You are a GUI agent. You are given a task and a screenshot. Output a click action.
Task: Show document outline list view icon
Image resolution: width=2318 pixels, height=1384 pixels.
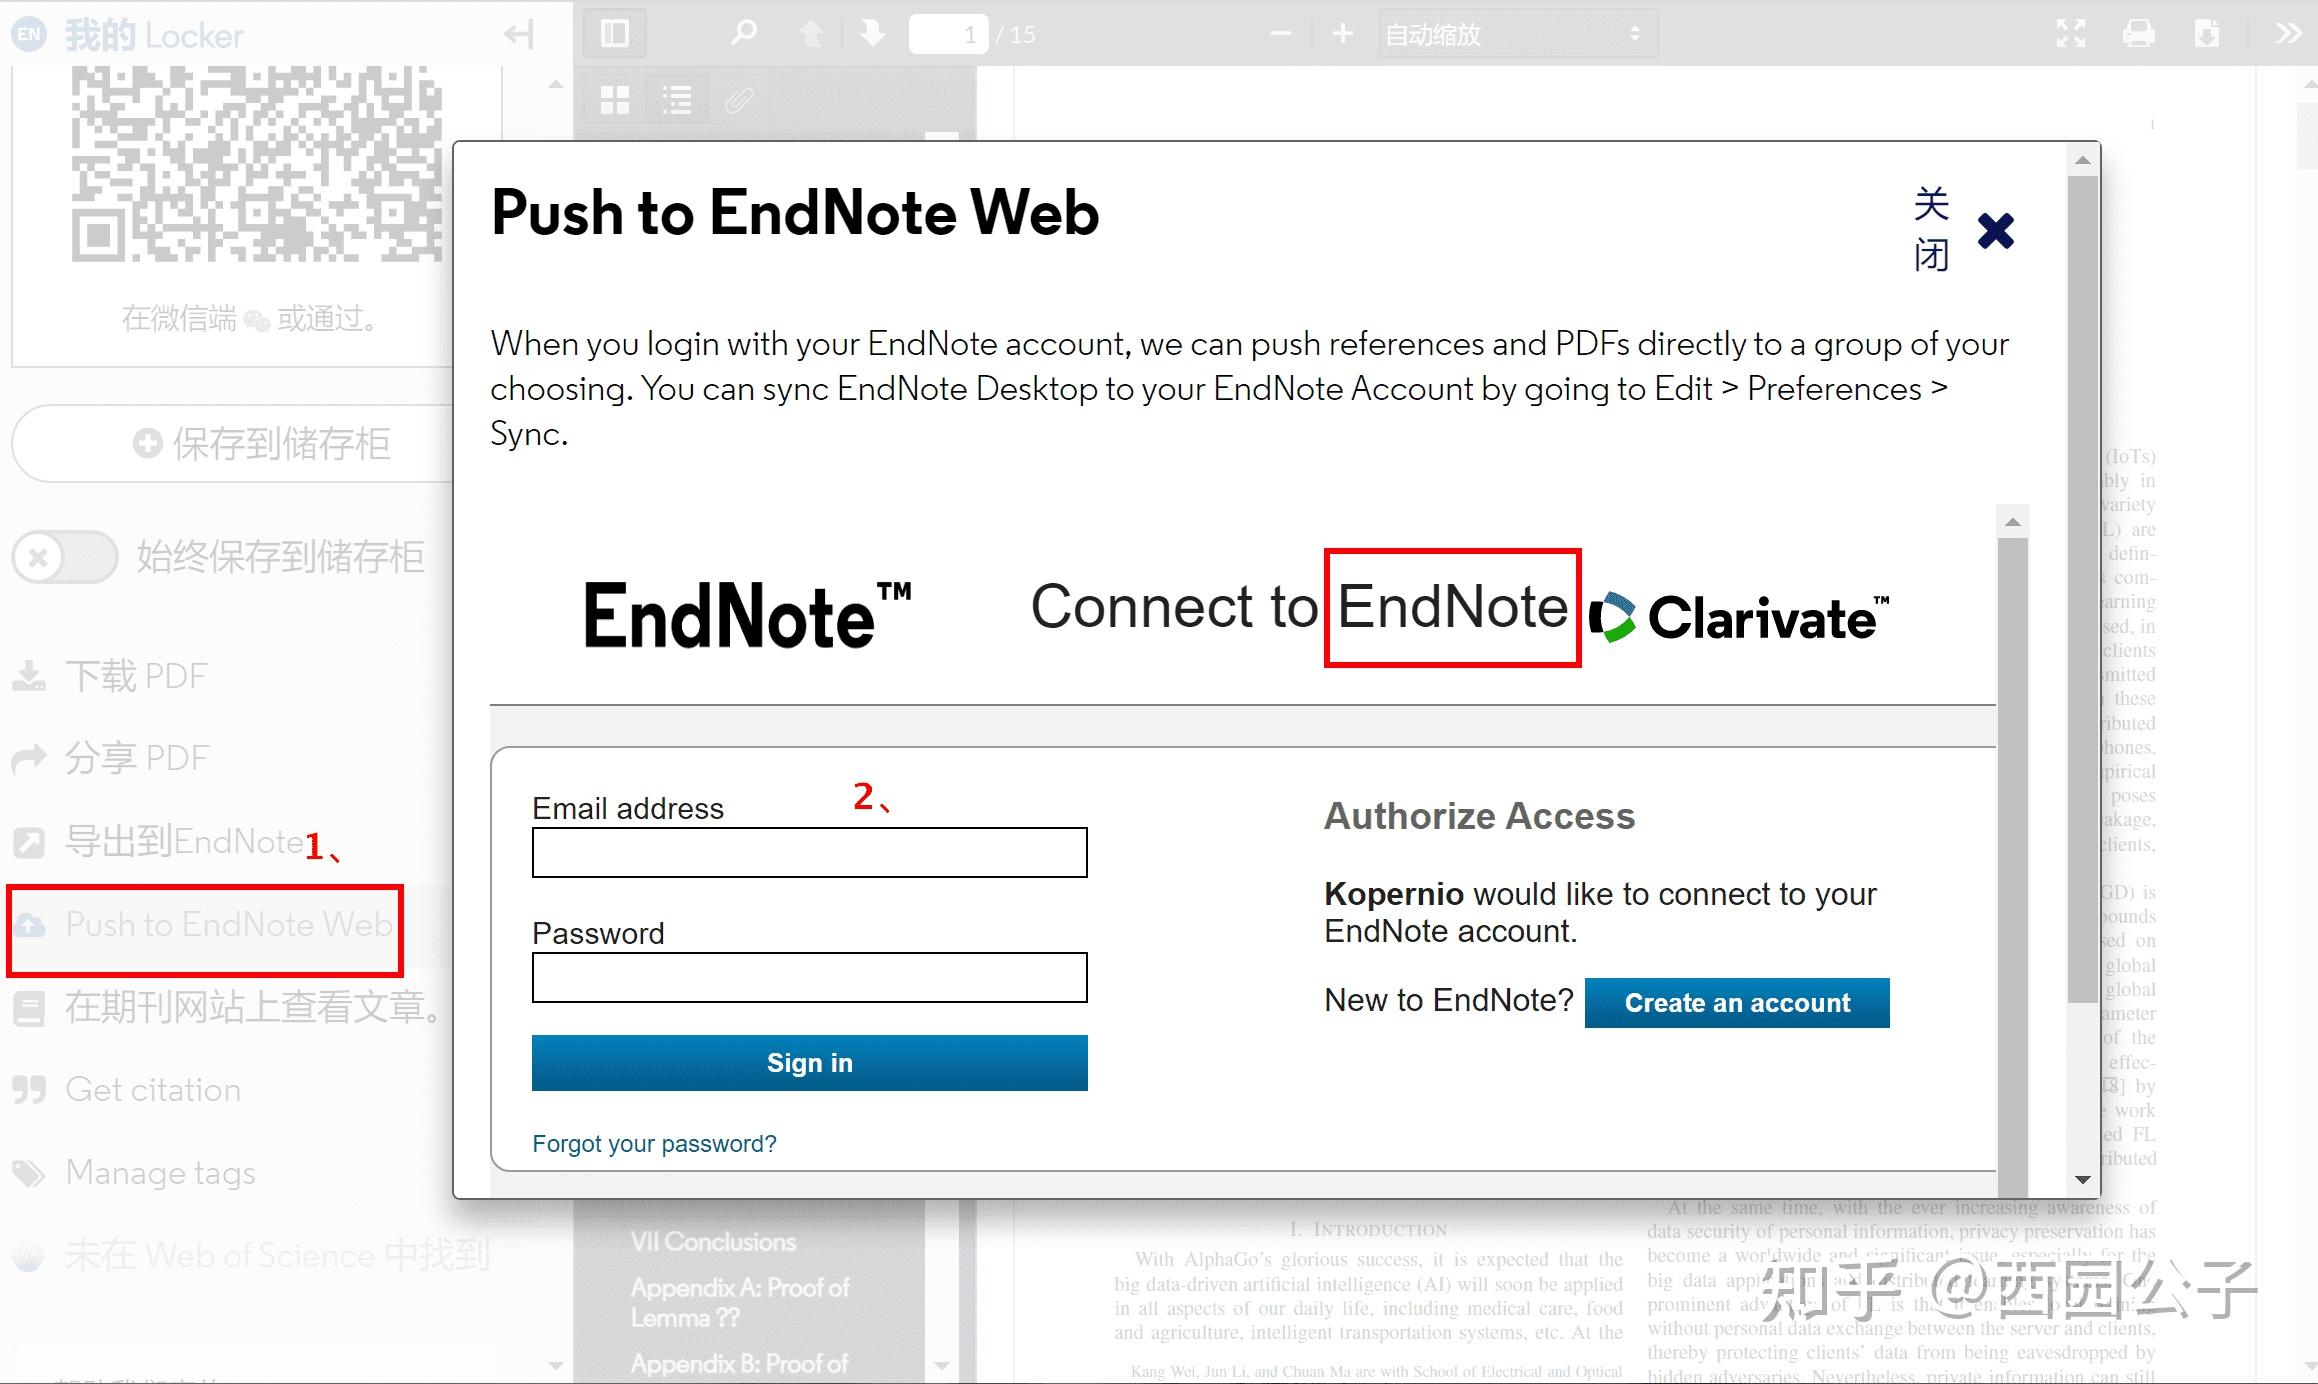(x=677, y=100)
